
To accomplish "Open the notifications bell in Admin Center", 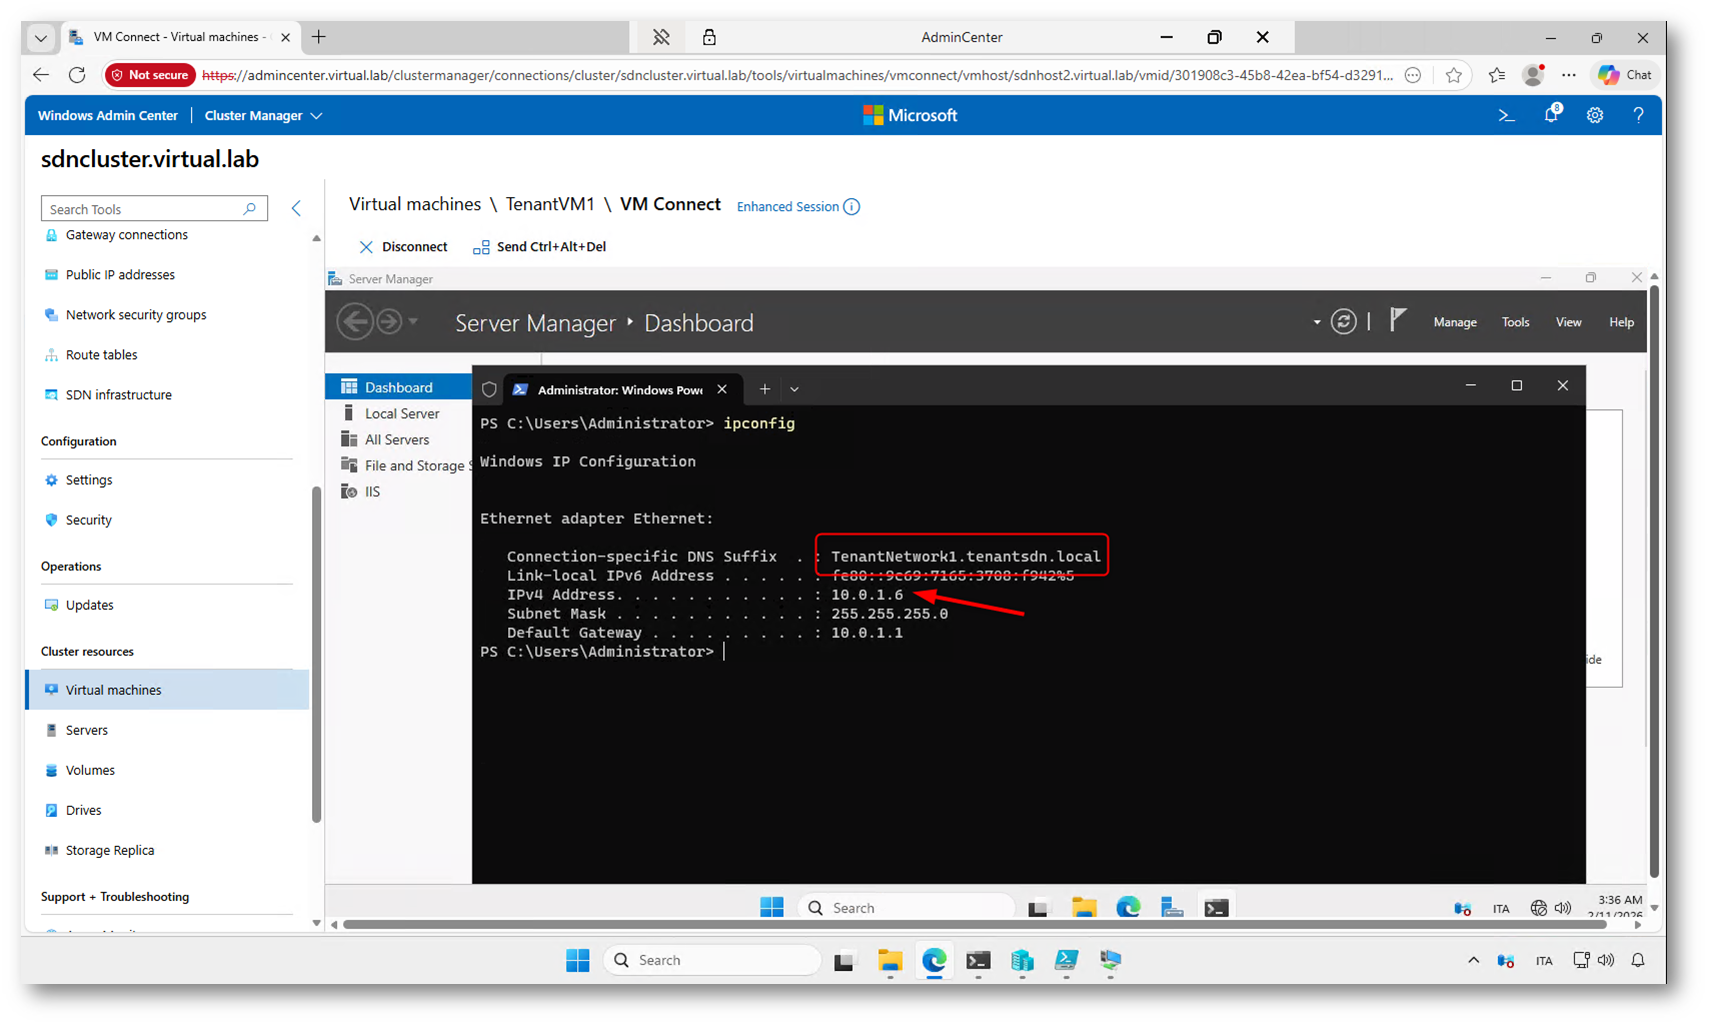I will [1551, 115].
